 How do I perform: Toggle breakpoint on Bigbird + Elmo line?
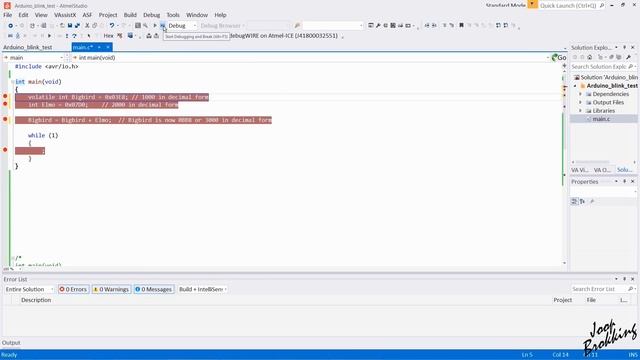(x=5, y=119)
